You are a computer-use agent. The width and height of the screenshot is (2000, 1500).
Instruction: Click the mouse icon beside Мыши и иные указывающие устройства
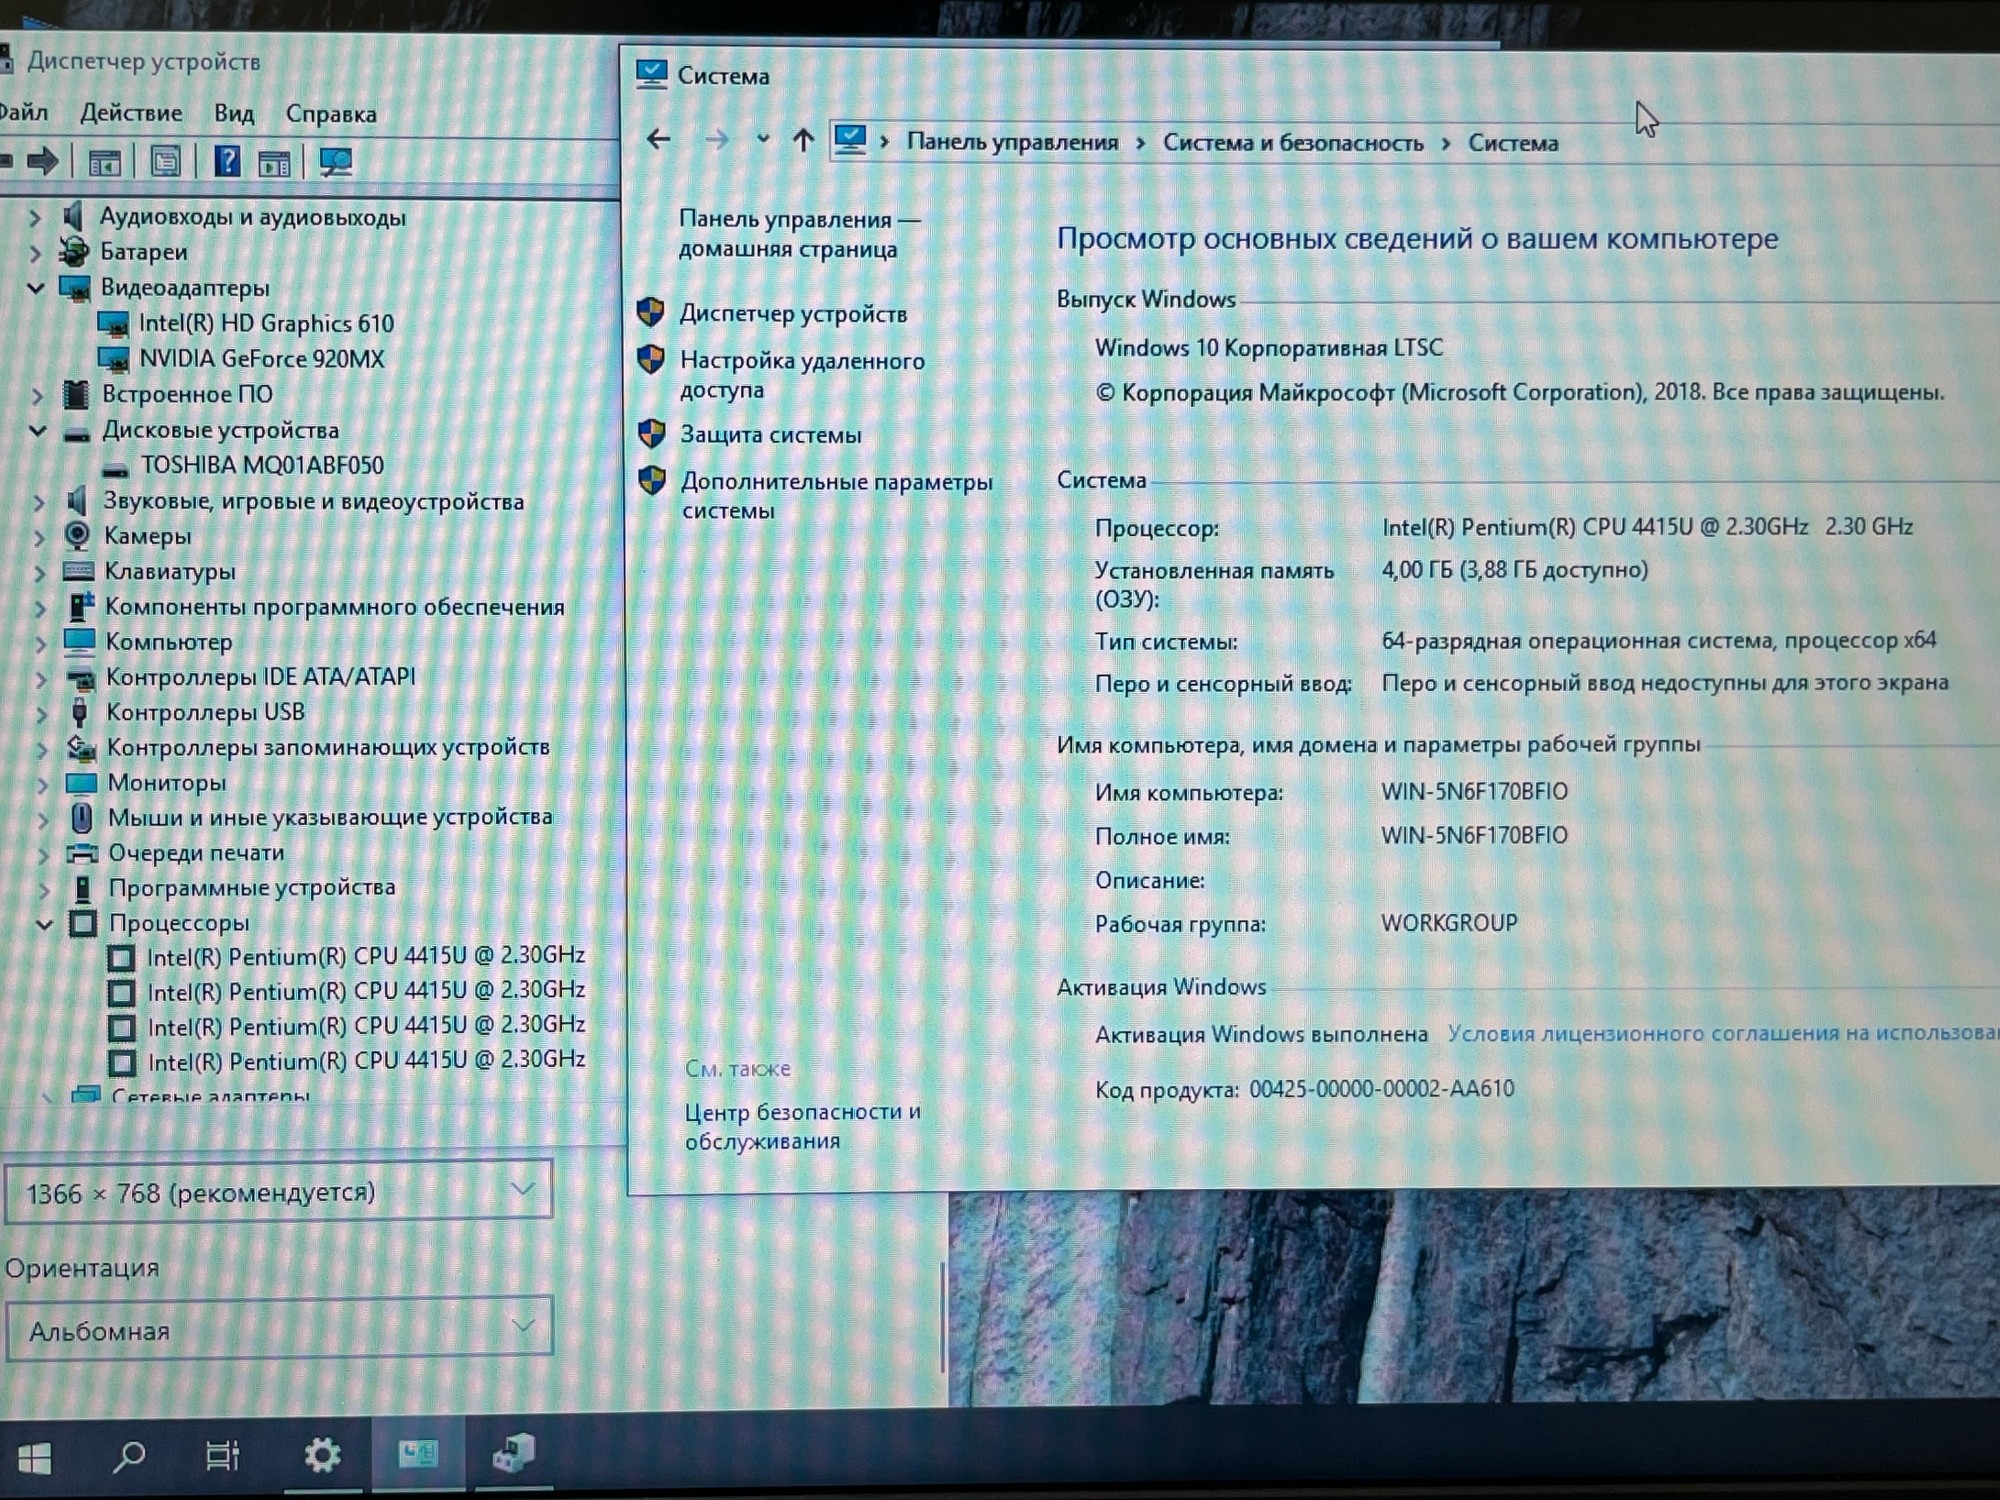[82, 818]
